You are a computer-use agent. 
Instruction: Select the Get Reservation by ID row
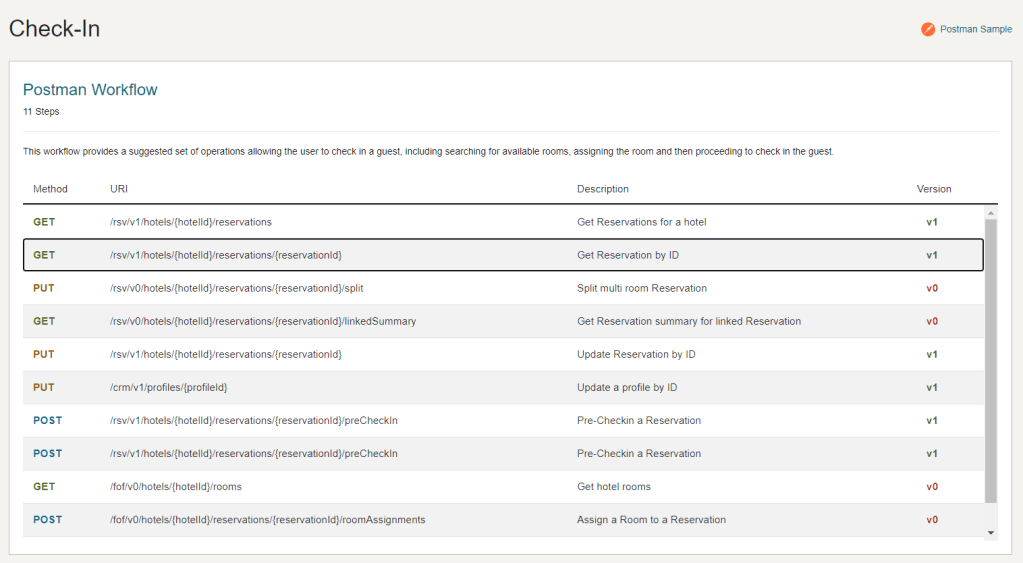[x=500, y=255]
